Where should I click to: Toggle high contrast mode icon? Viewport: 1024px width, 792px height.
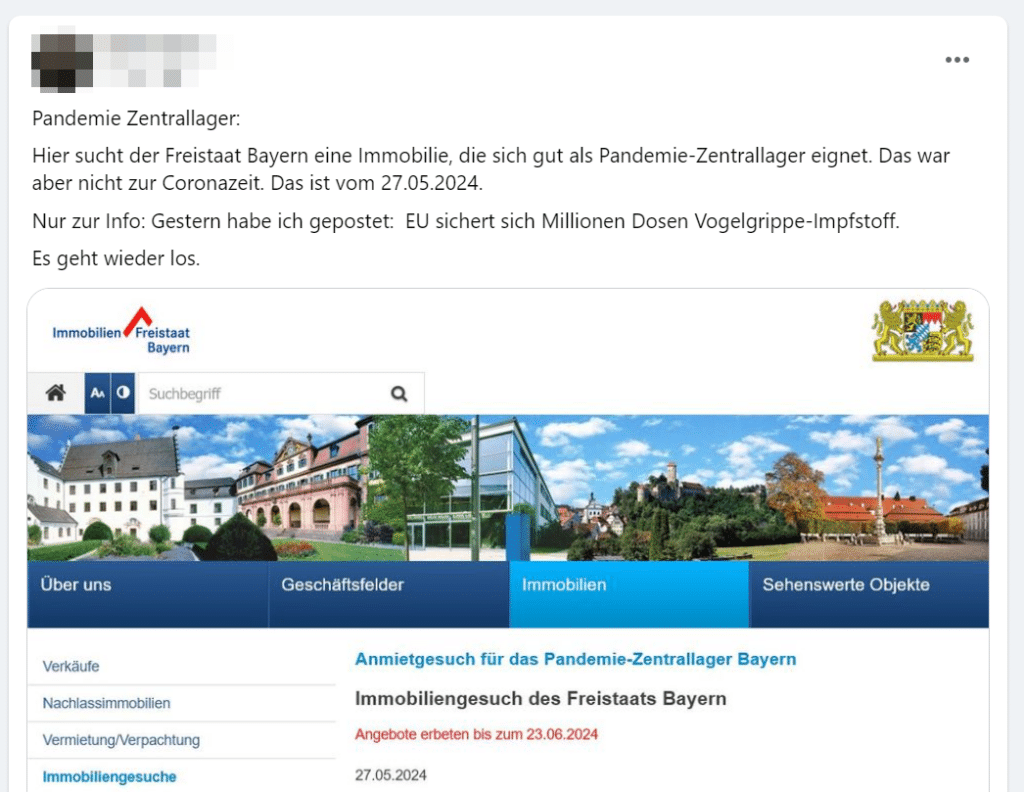tap(123, 393)
